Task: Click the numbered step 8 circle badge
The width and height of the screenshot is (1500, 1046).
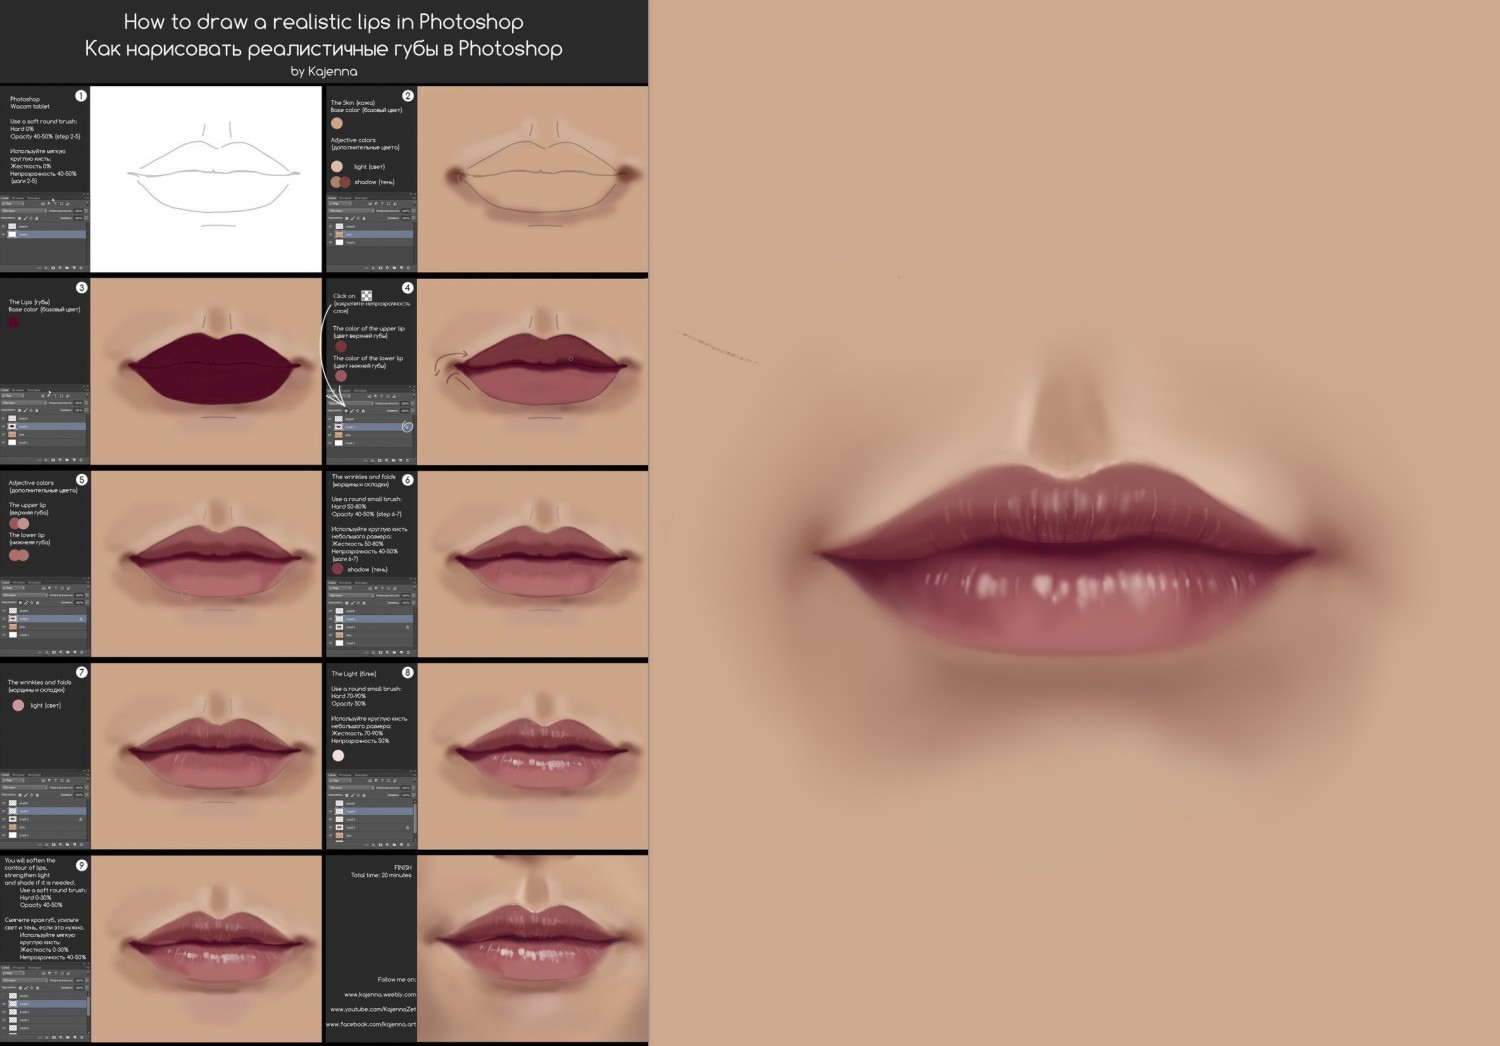Action: point(407,672)
